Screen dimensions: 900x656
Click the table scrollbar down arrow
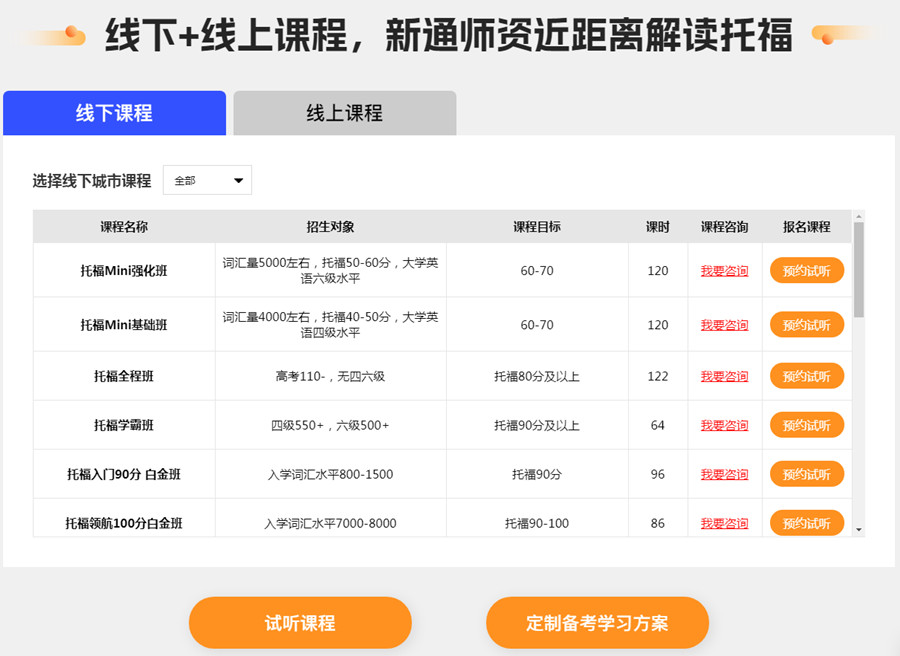point(859,529)
